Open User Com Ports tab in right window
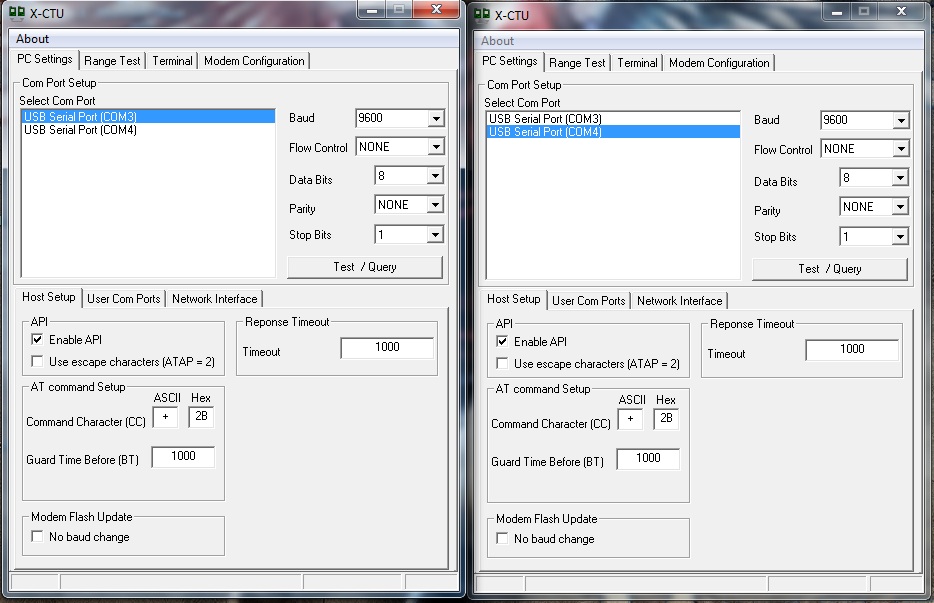The height and width of the screenshot is (603, 934). click(589, 301)
